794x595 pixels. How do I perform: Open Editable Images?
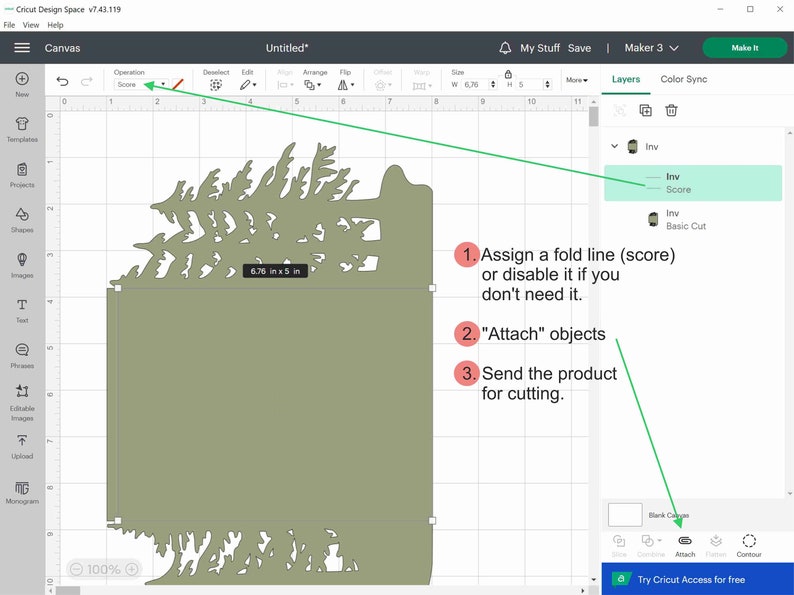coord(22,403)
